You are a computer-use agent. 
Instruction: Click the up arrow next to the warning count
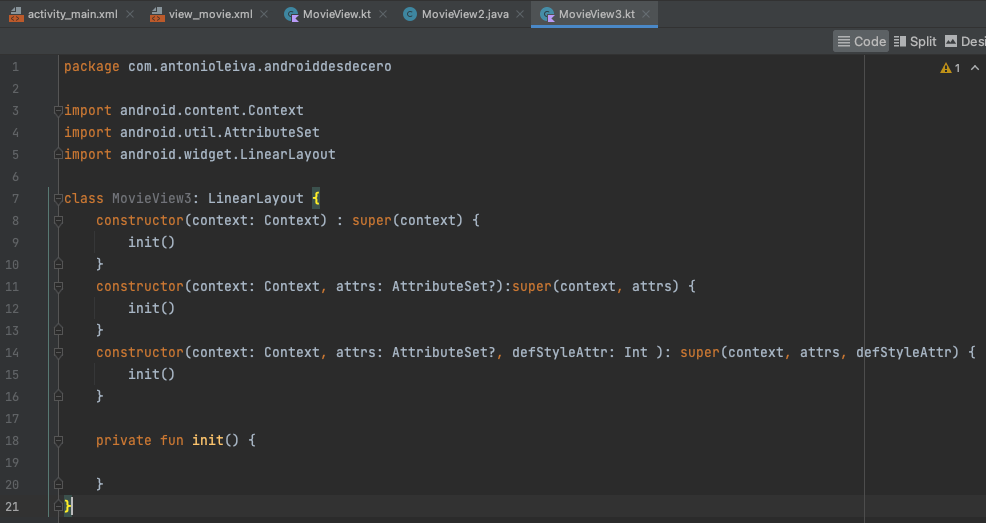pos(975,68)
